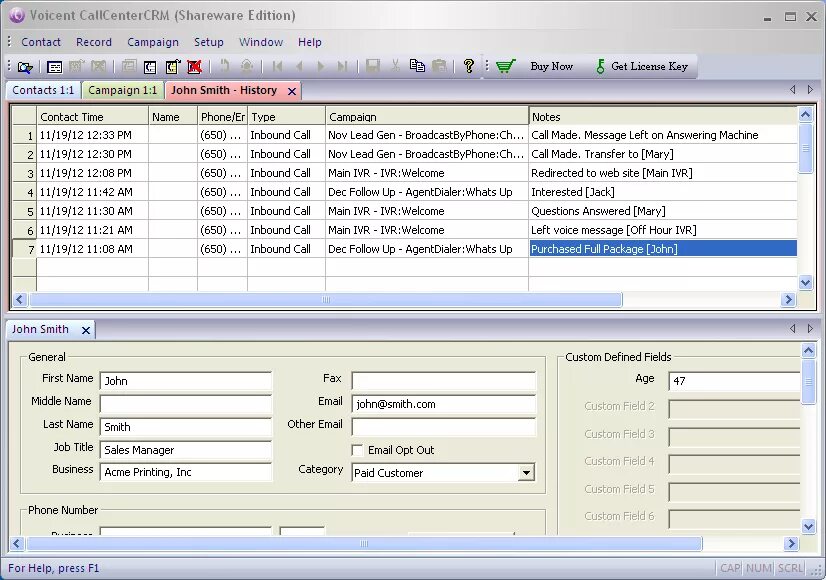Image resolution: width=826 pixels, height=580 pixels.
Task: Click the phone record icon with arrow
Action: 173,66
